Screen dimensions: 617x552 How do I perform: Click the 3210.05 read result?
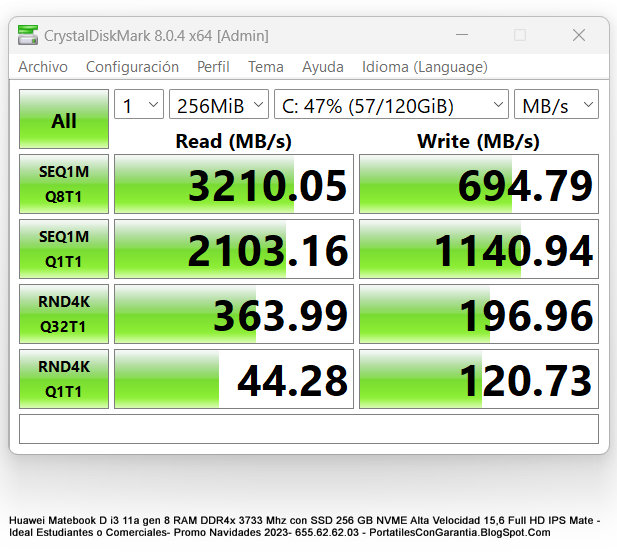point(234,184)
